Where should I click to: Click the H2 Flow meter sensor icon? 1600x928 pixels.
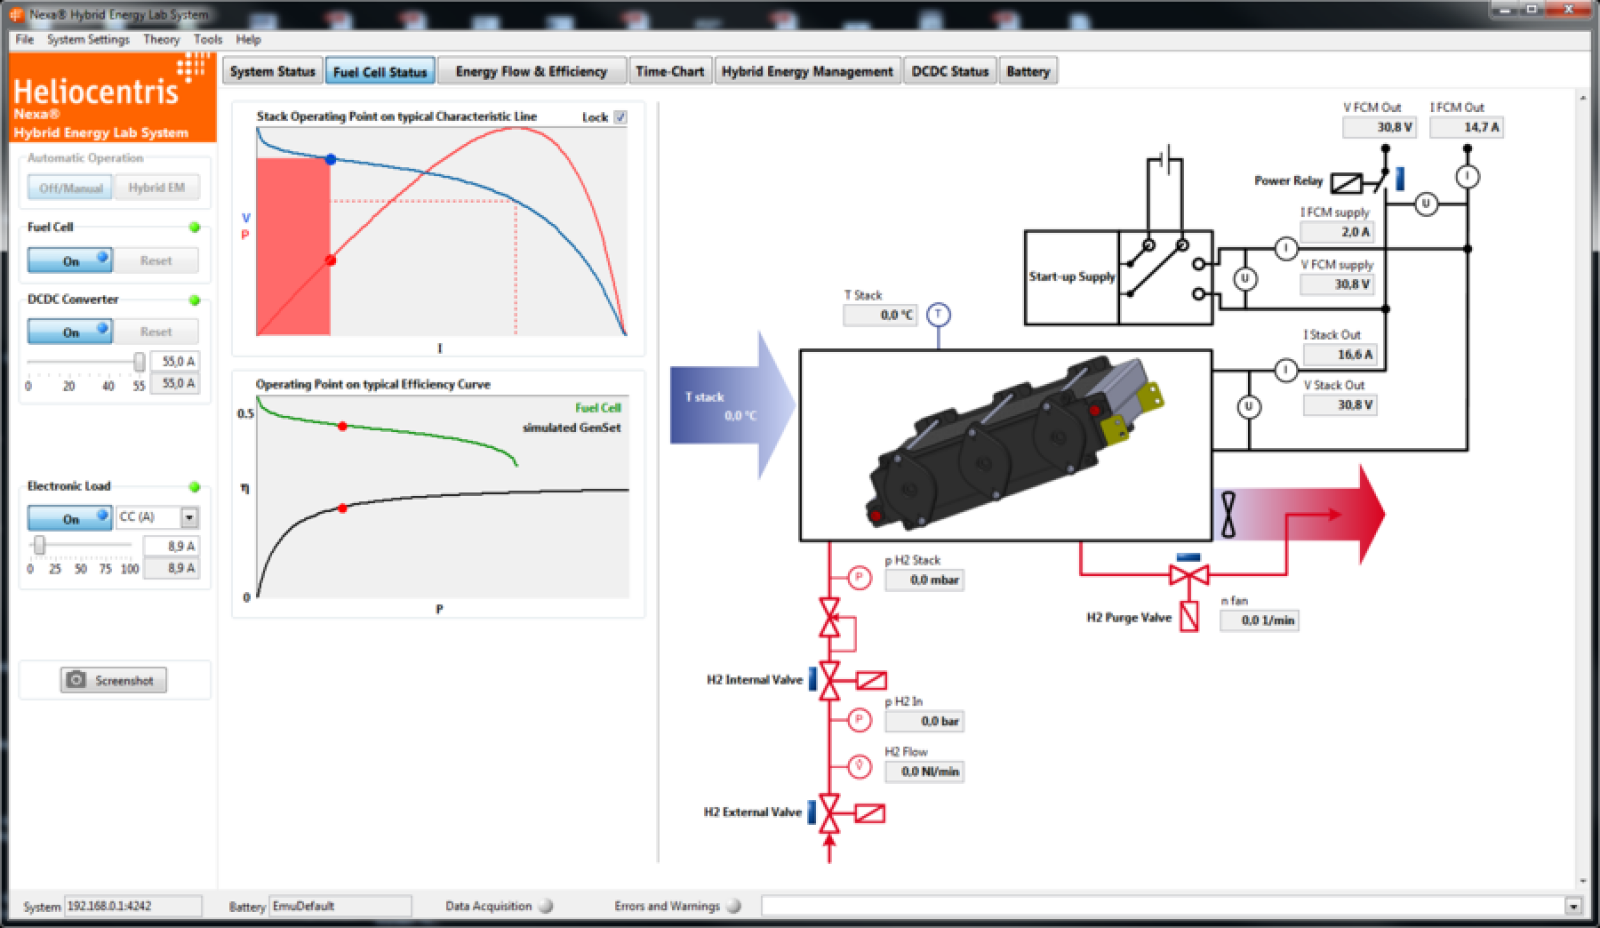pyautogui.click(x=859, y=766)
